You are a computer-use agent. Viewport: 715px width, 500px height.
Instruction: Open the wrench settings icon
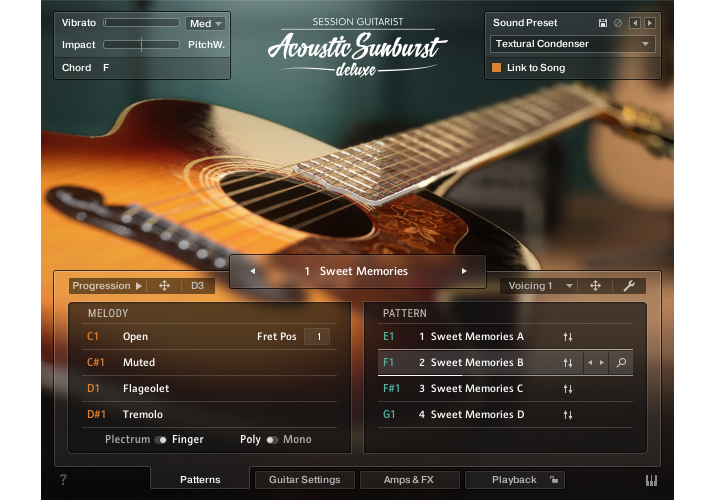coord(629,286)
